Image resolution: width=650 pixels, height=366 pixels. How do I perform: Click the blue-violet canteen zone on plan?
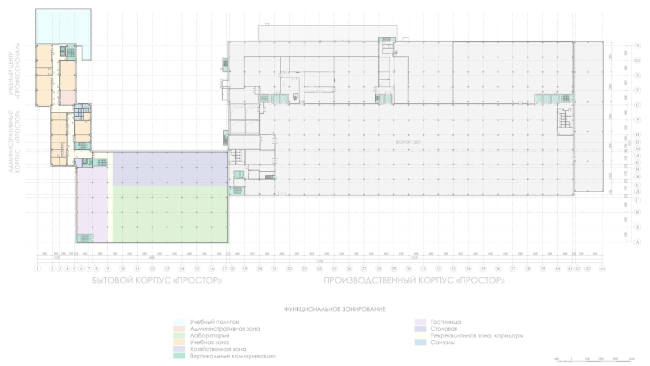170,169
